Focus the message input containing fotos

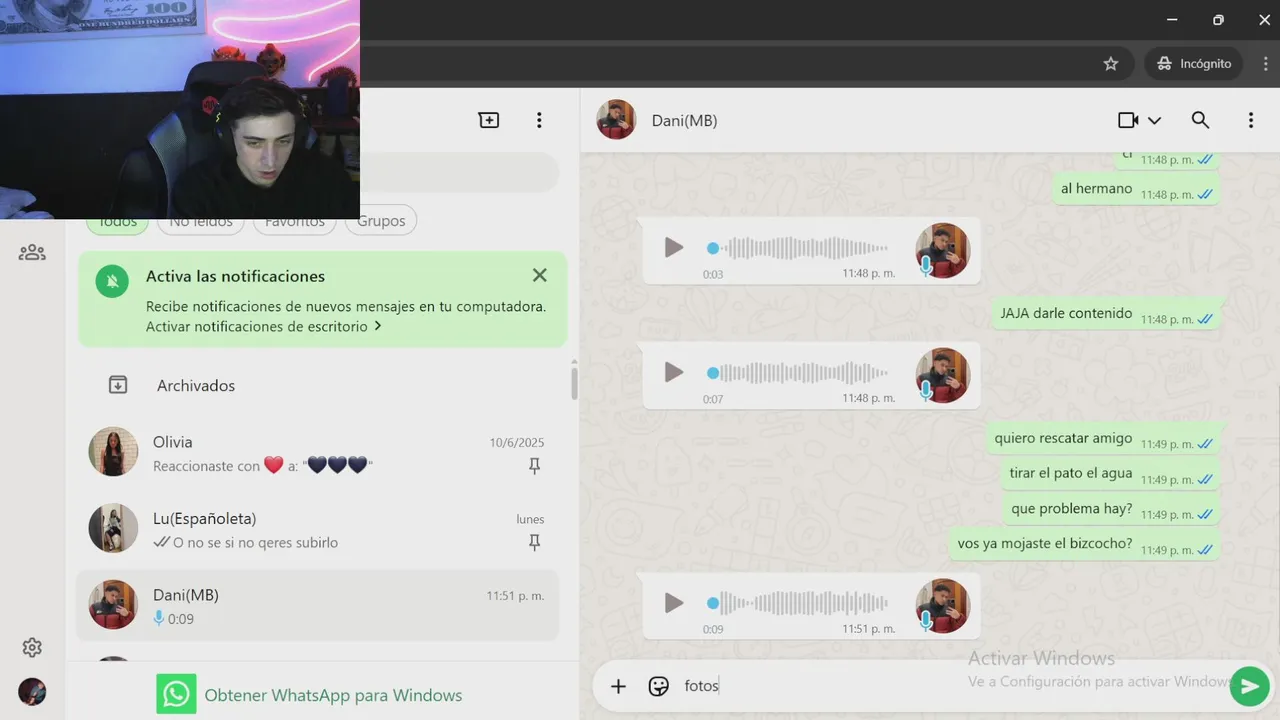click(x=950, y=686)
